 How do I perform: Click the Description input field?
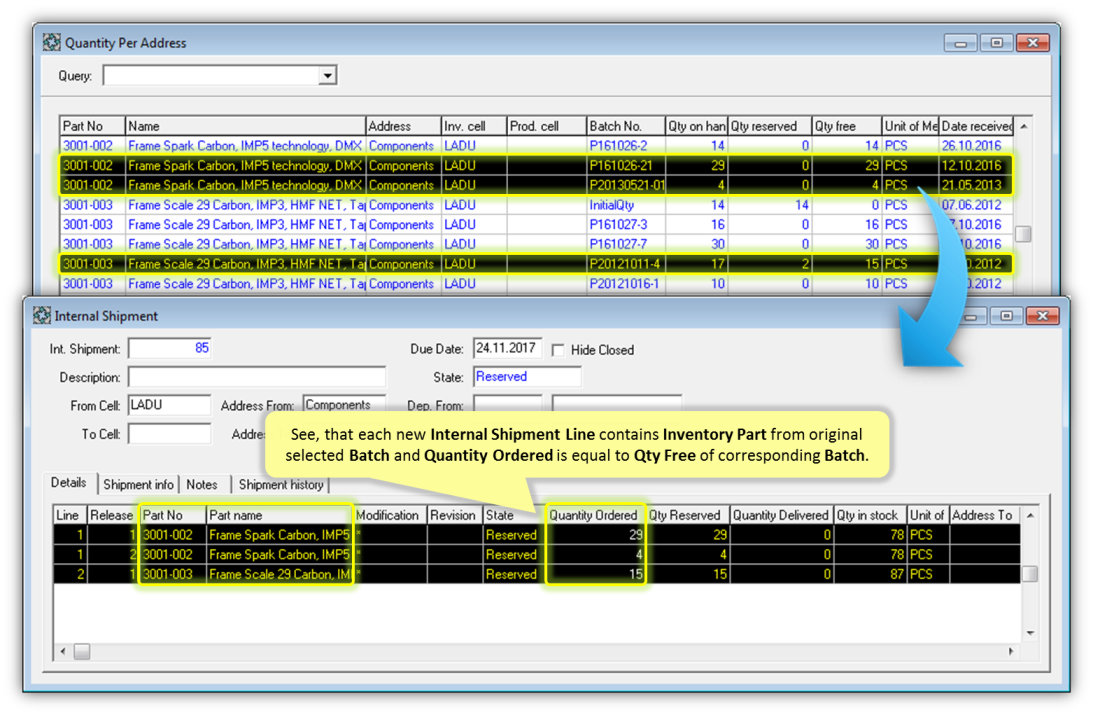[x=257, y=377]
